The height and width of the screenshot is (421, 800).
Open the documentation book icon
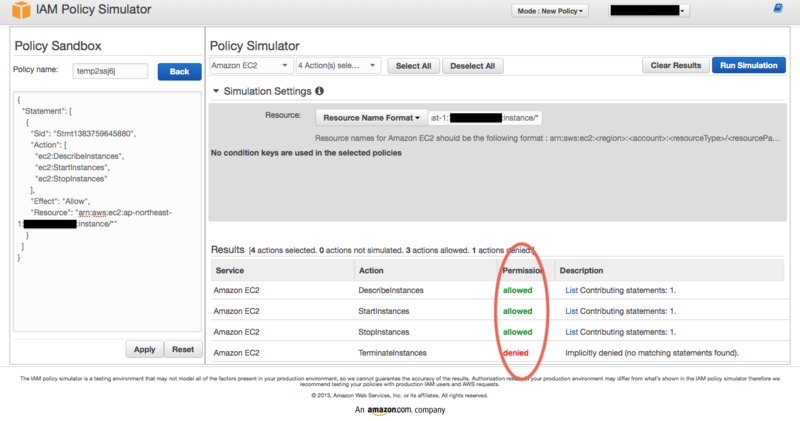(x=778, y=8)
